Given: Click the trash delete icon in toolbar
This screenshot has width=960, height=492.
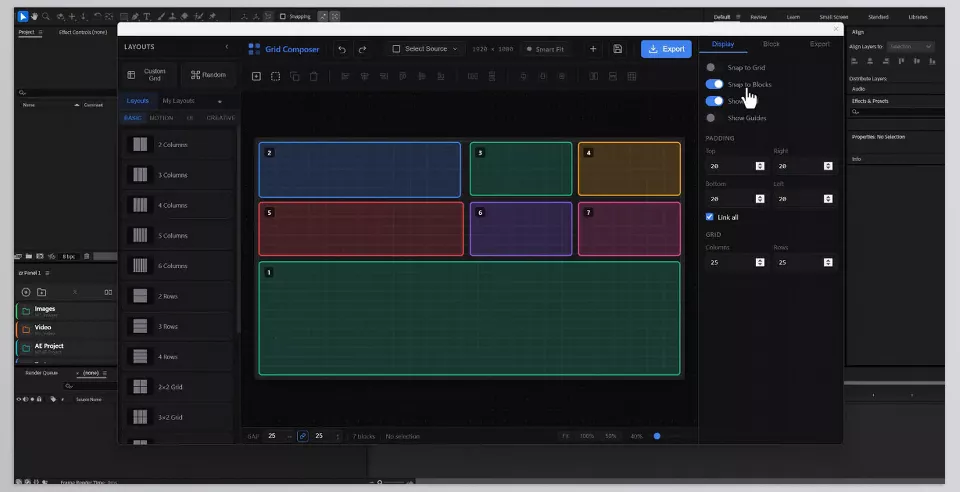Looking at the screenshot, I should [313, 76].
